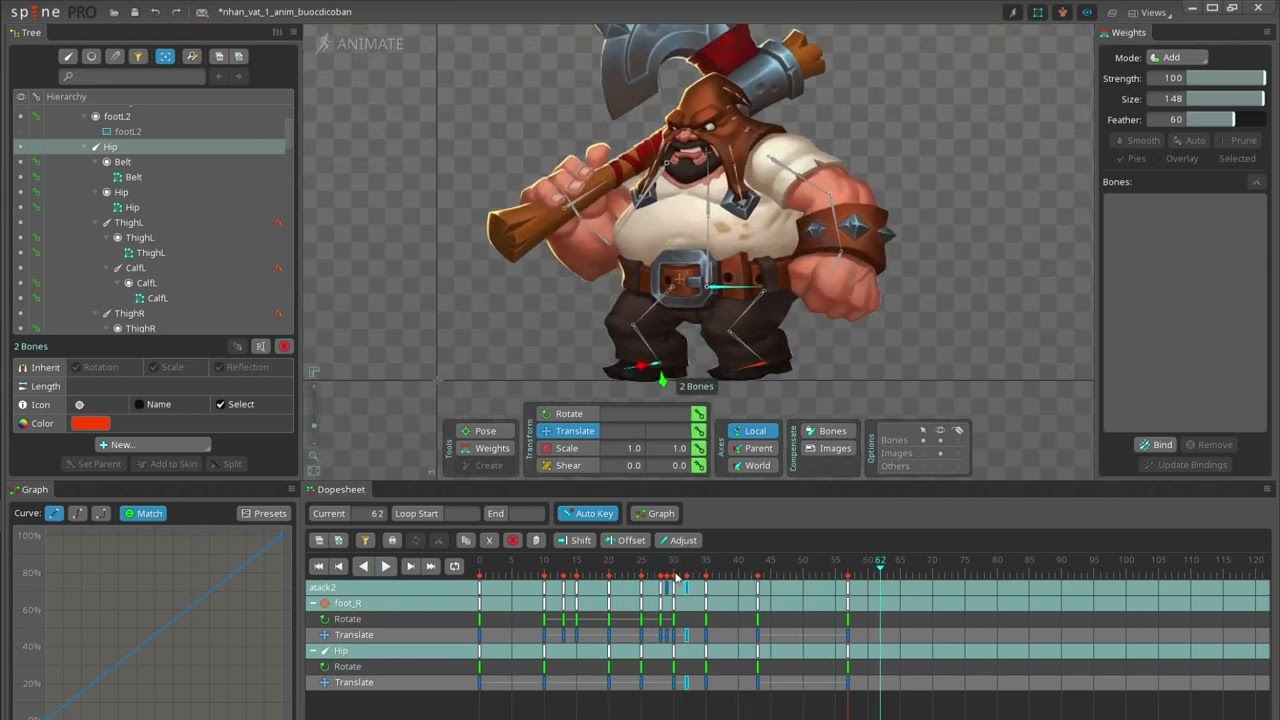The width and height of the screenshot is (1280, 720).
Task: Toggle visibility dot of the Hip bone row
Action: tap(20, 147)
